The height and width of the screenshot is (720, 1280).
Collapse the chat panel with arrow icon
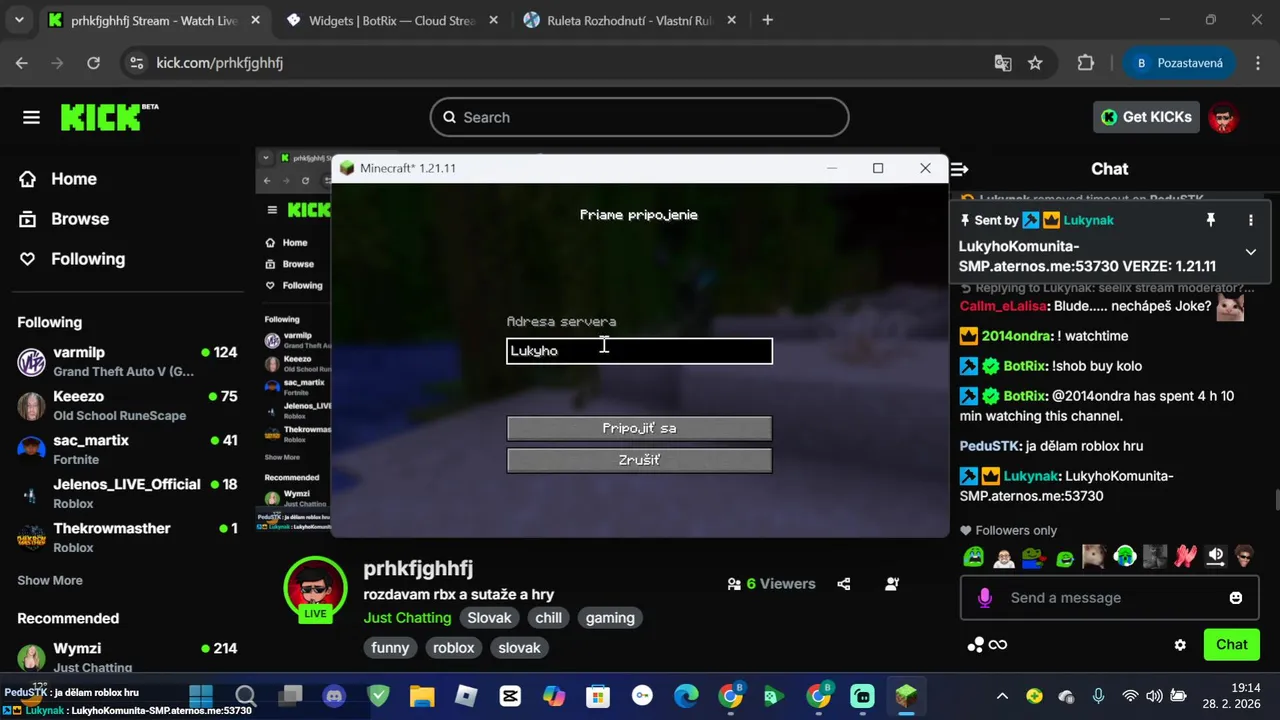959,169
